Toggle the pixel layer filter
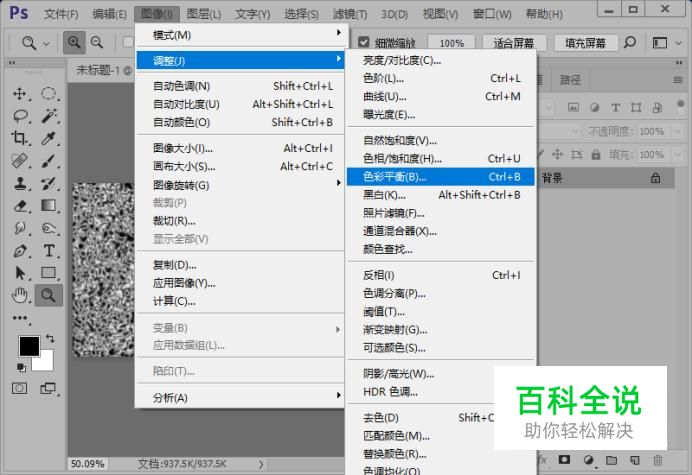Screen dimensions: 692x475 [x=573, y=107]
